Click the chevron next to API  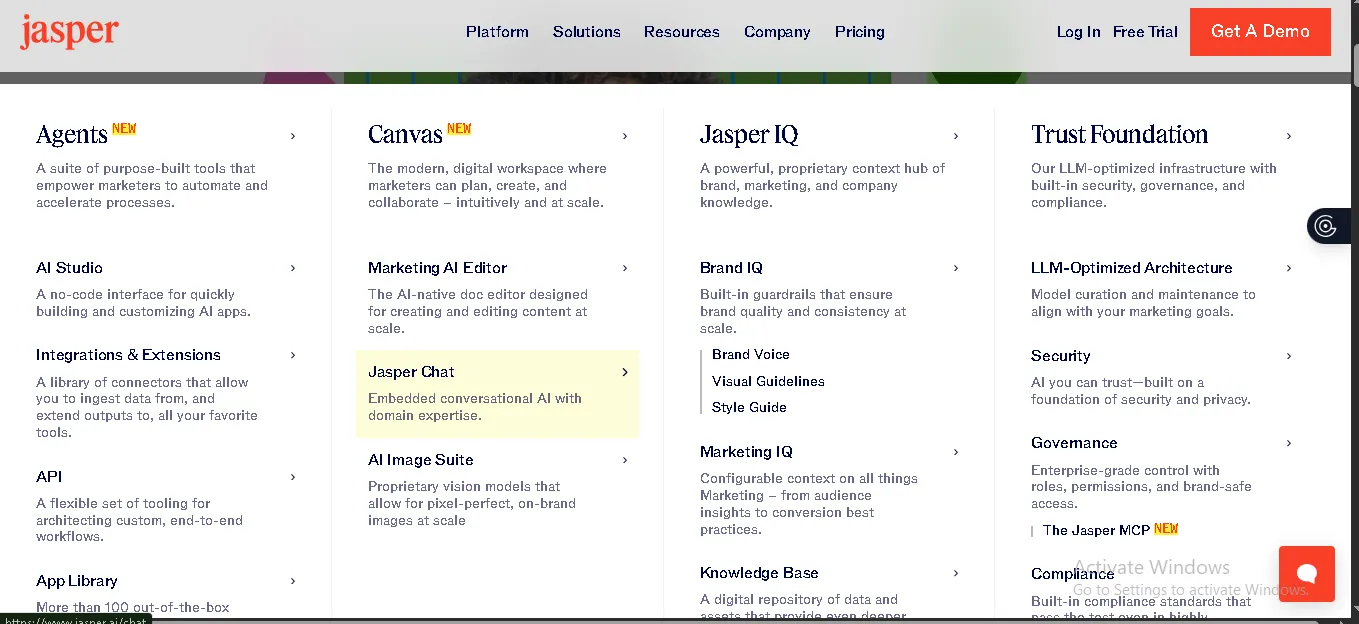(293, 477)
